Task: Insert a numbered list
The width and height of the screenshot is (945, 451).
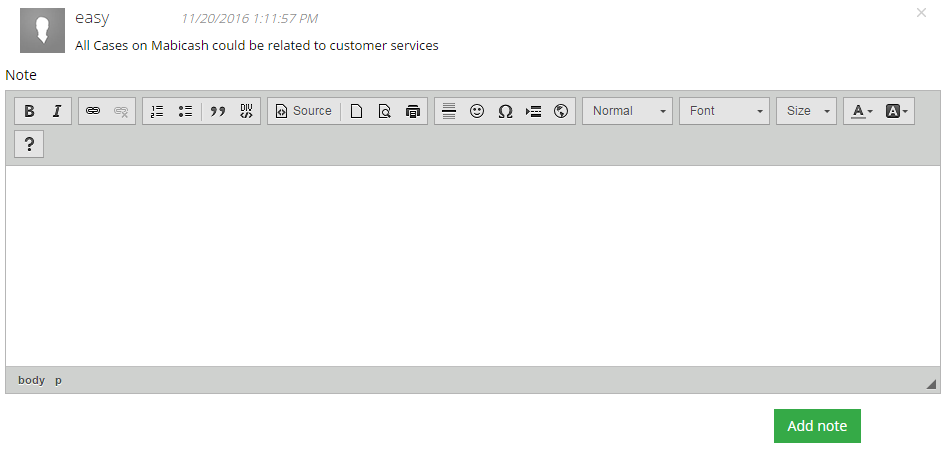Action: (x=157, y=111)
